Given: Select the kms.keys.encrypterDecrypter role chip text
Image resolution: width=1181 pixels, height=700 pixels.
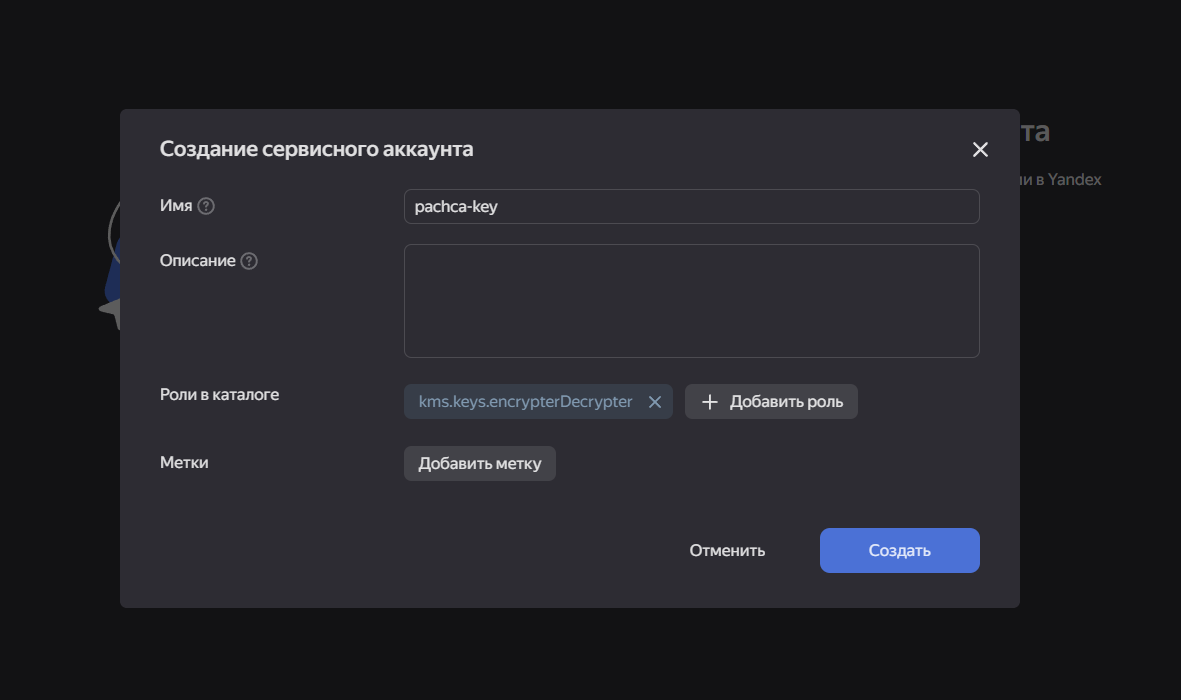Looking at the screenshot, I should click(525, 402).
